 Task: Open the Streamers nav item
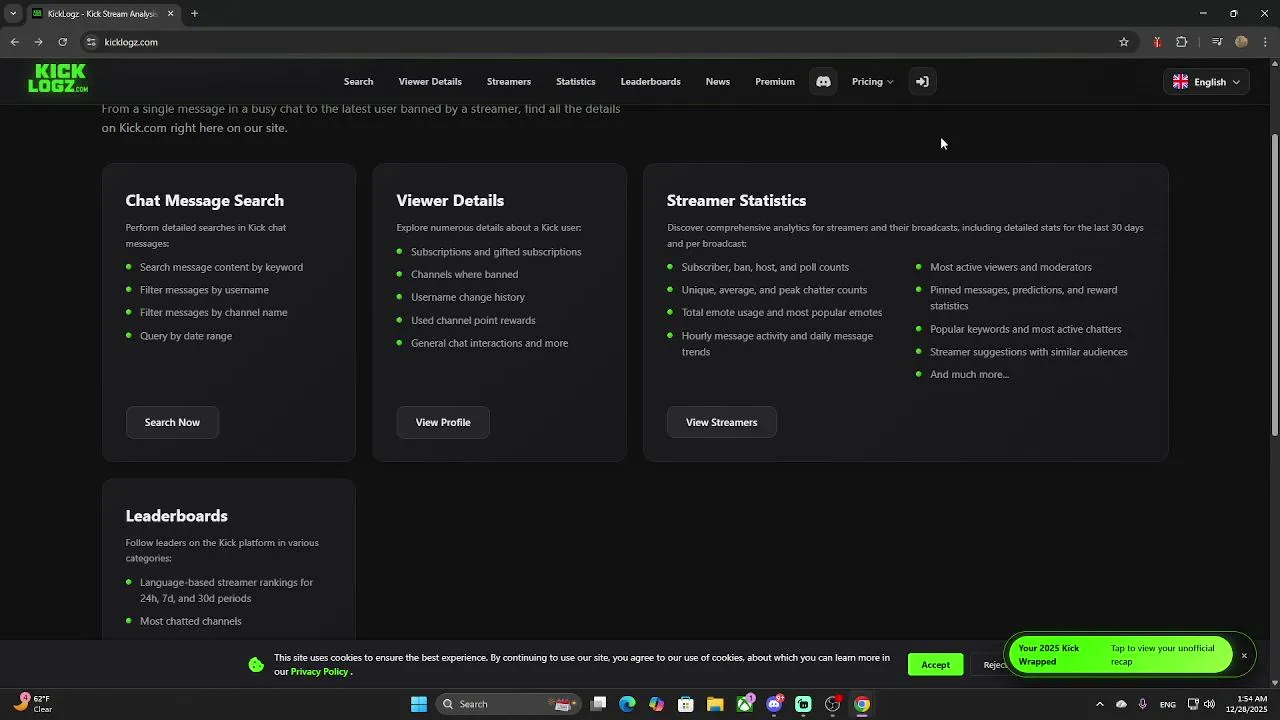pyautogui.click(x=508, y=82)
